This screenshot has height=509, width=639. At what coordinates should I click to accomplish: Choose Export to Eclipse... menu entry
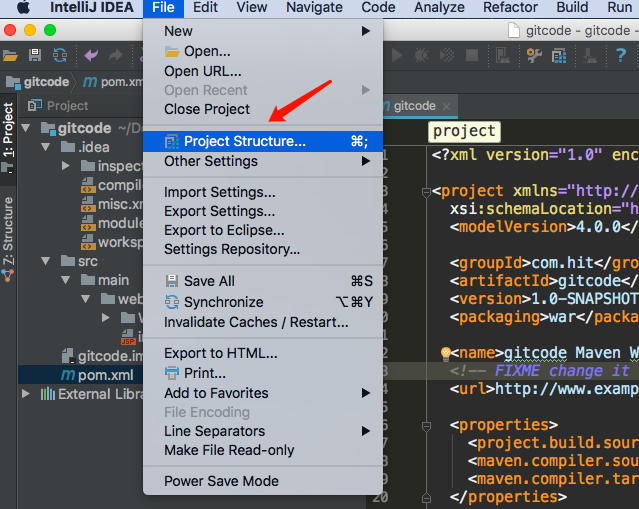point(263,231)
